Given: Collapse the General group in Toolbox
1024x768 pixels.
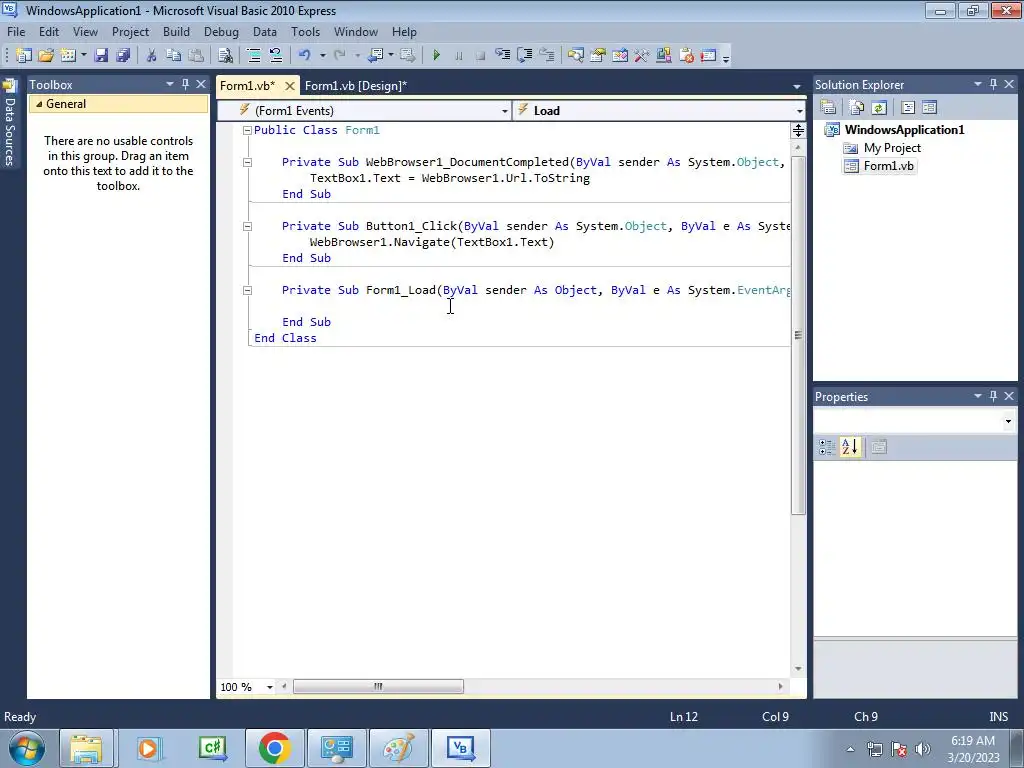Looking at the screenshot, I should click(x=39, y=104).
